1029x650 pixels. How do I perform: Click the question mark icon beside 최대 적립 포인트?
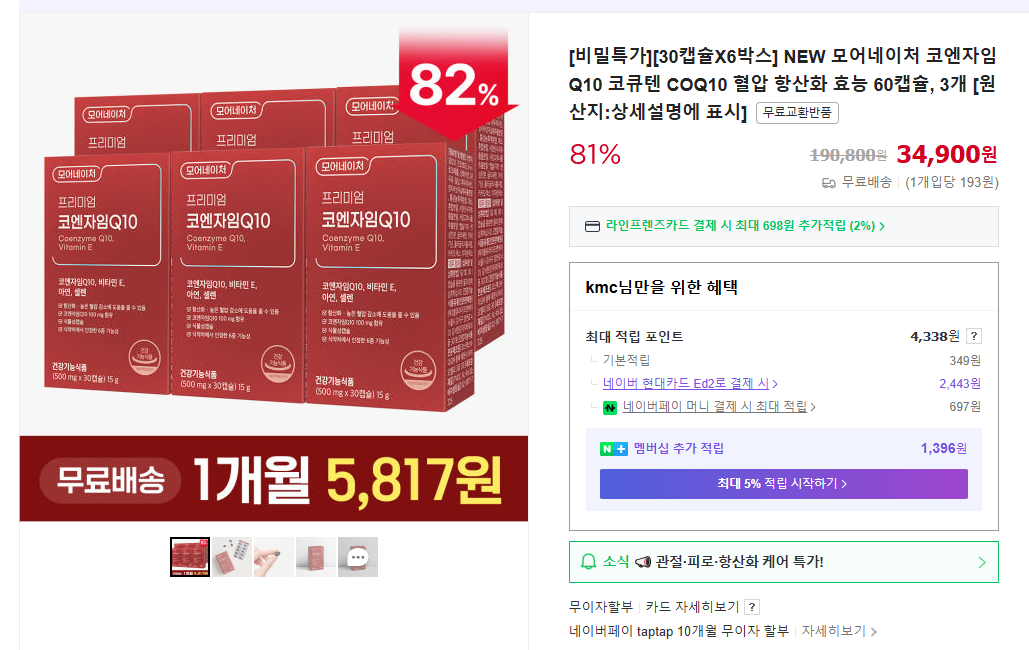(974, 336)
